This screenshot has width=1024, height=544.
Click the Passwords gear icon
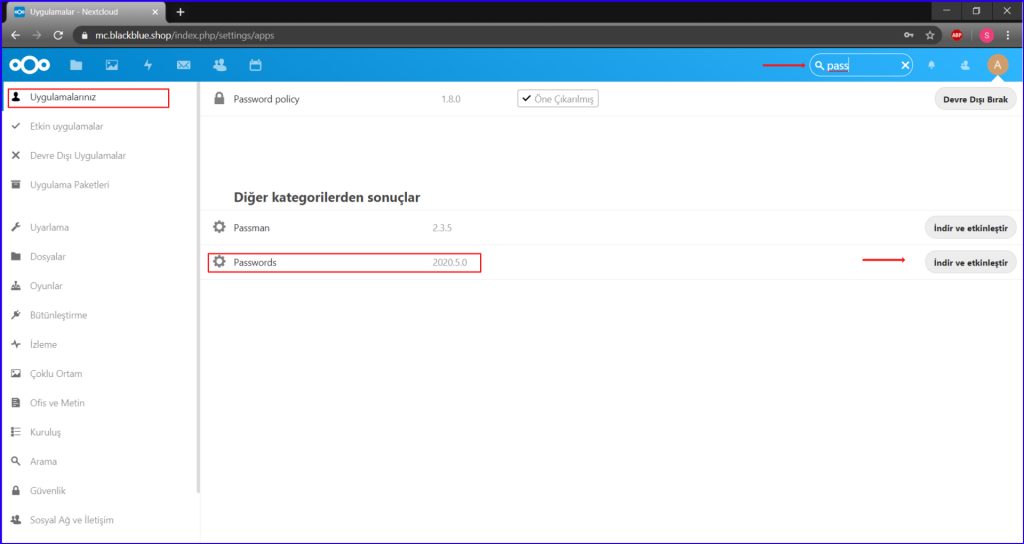coord(219,262)
